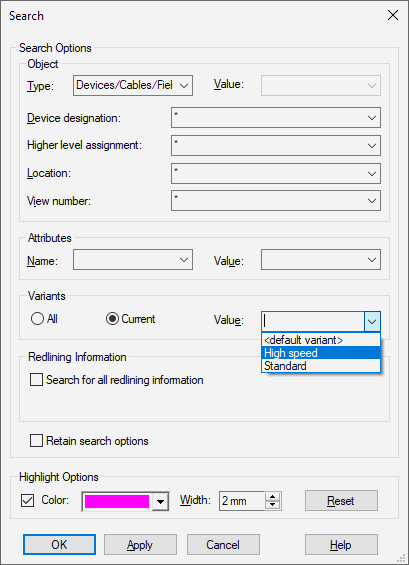Decrease highlight width with down arrow
Screen dimensions: 409x565
tap(272, 505)
